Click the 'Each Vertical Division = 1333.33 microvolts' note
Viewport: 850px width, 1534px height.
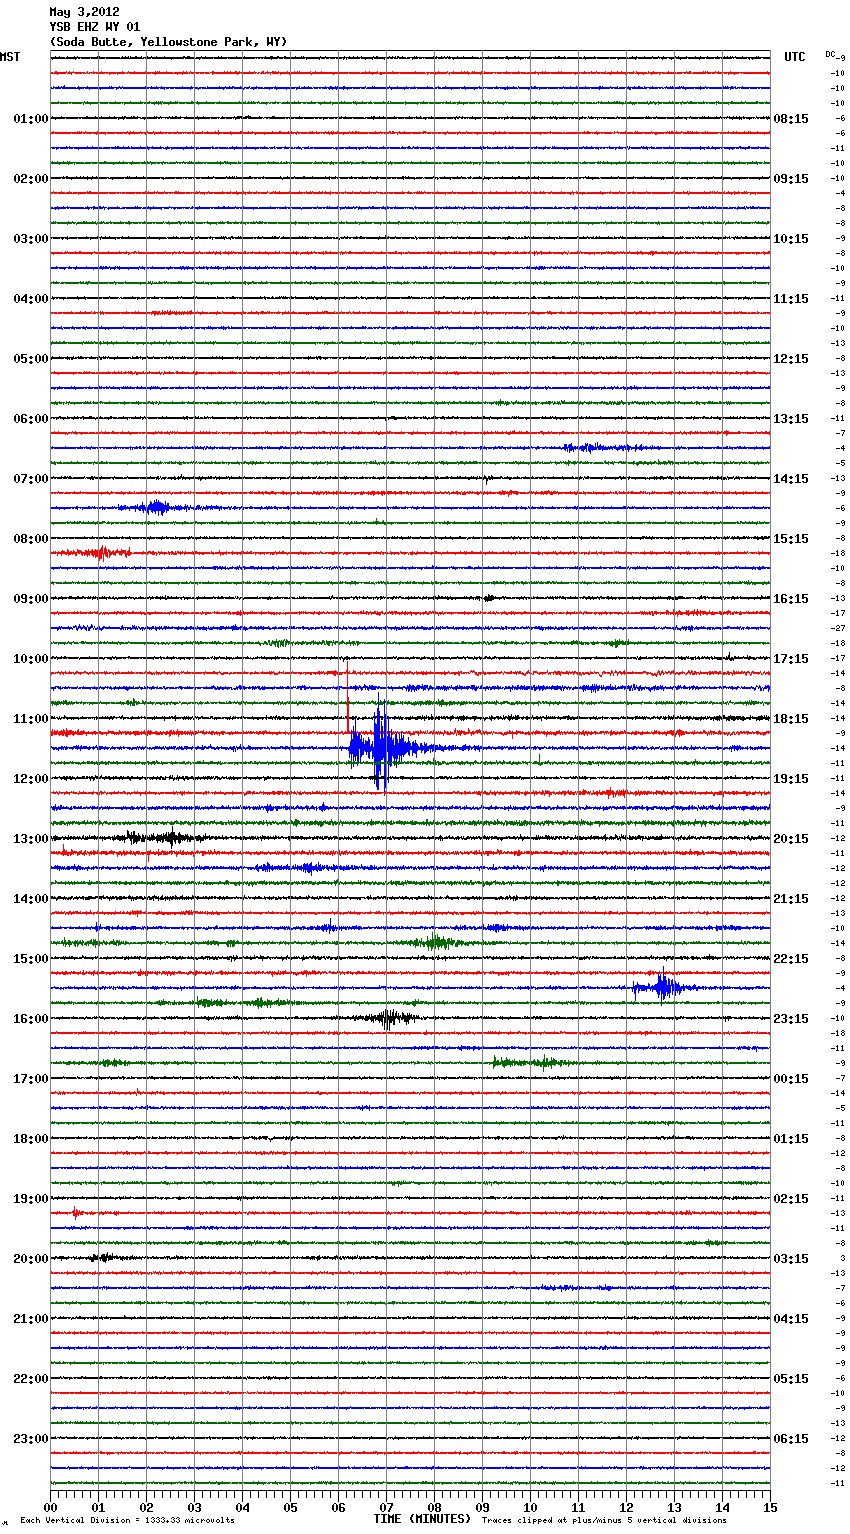127,1520
